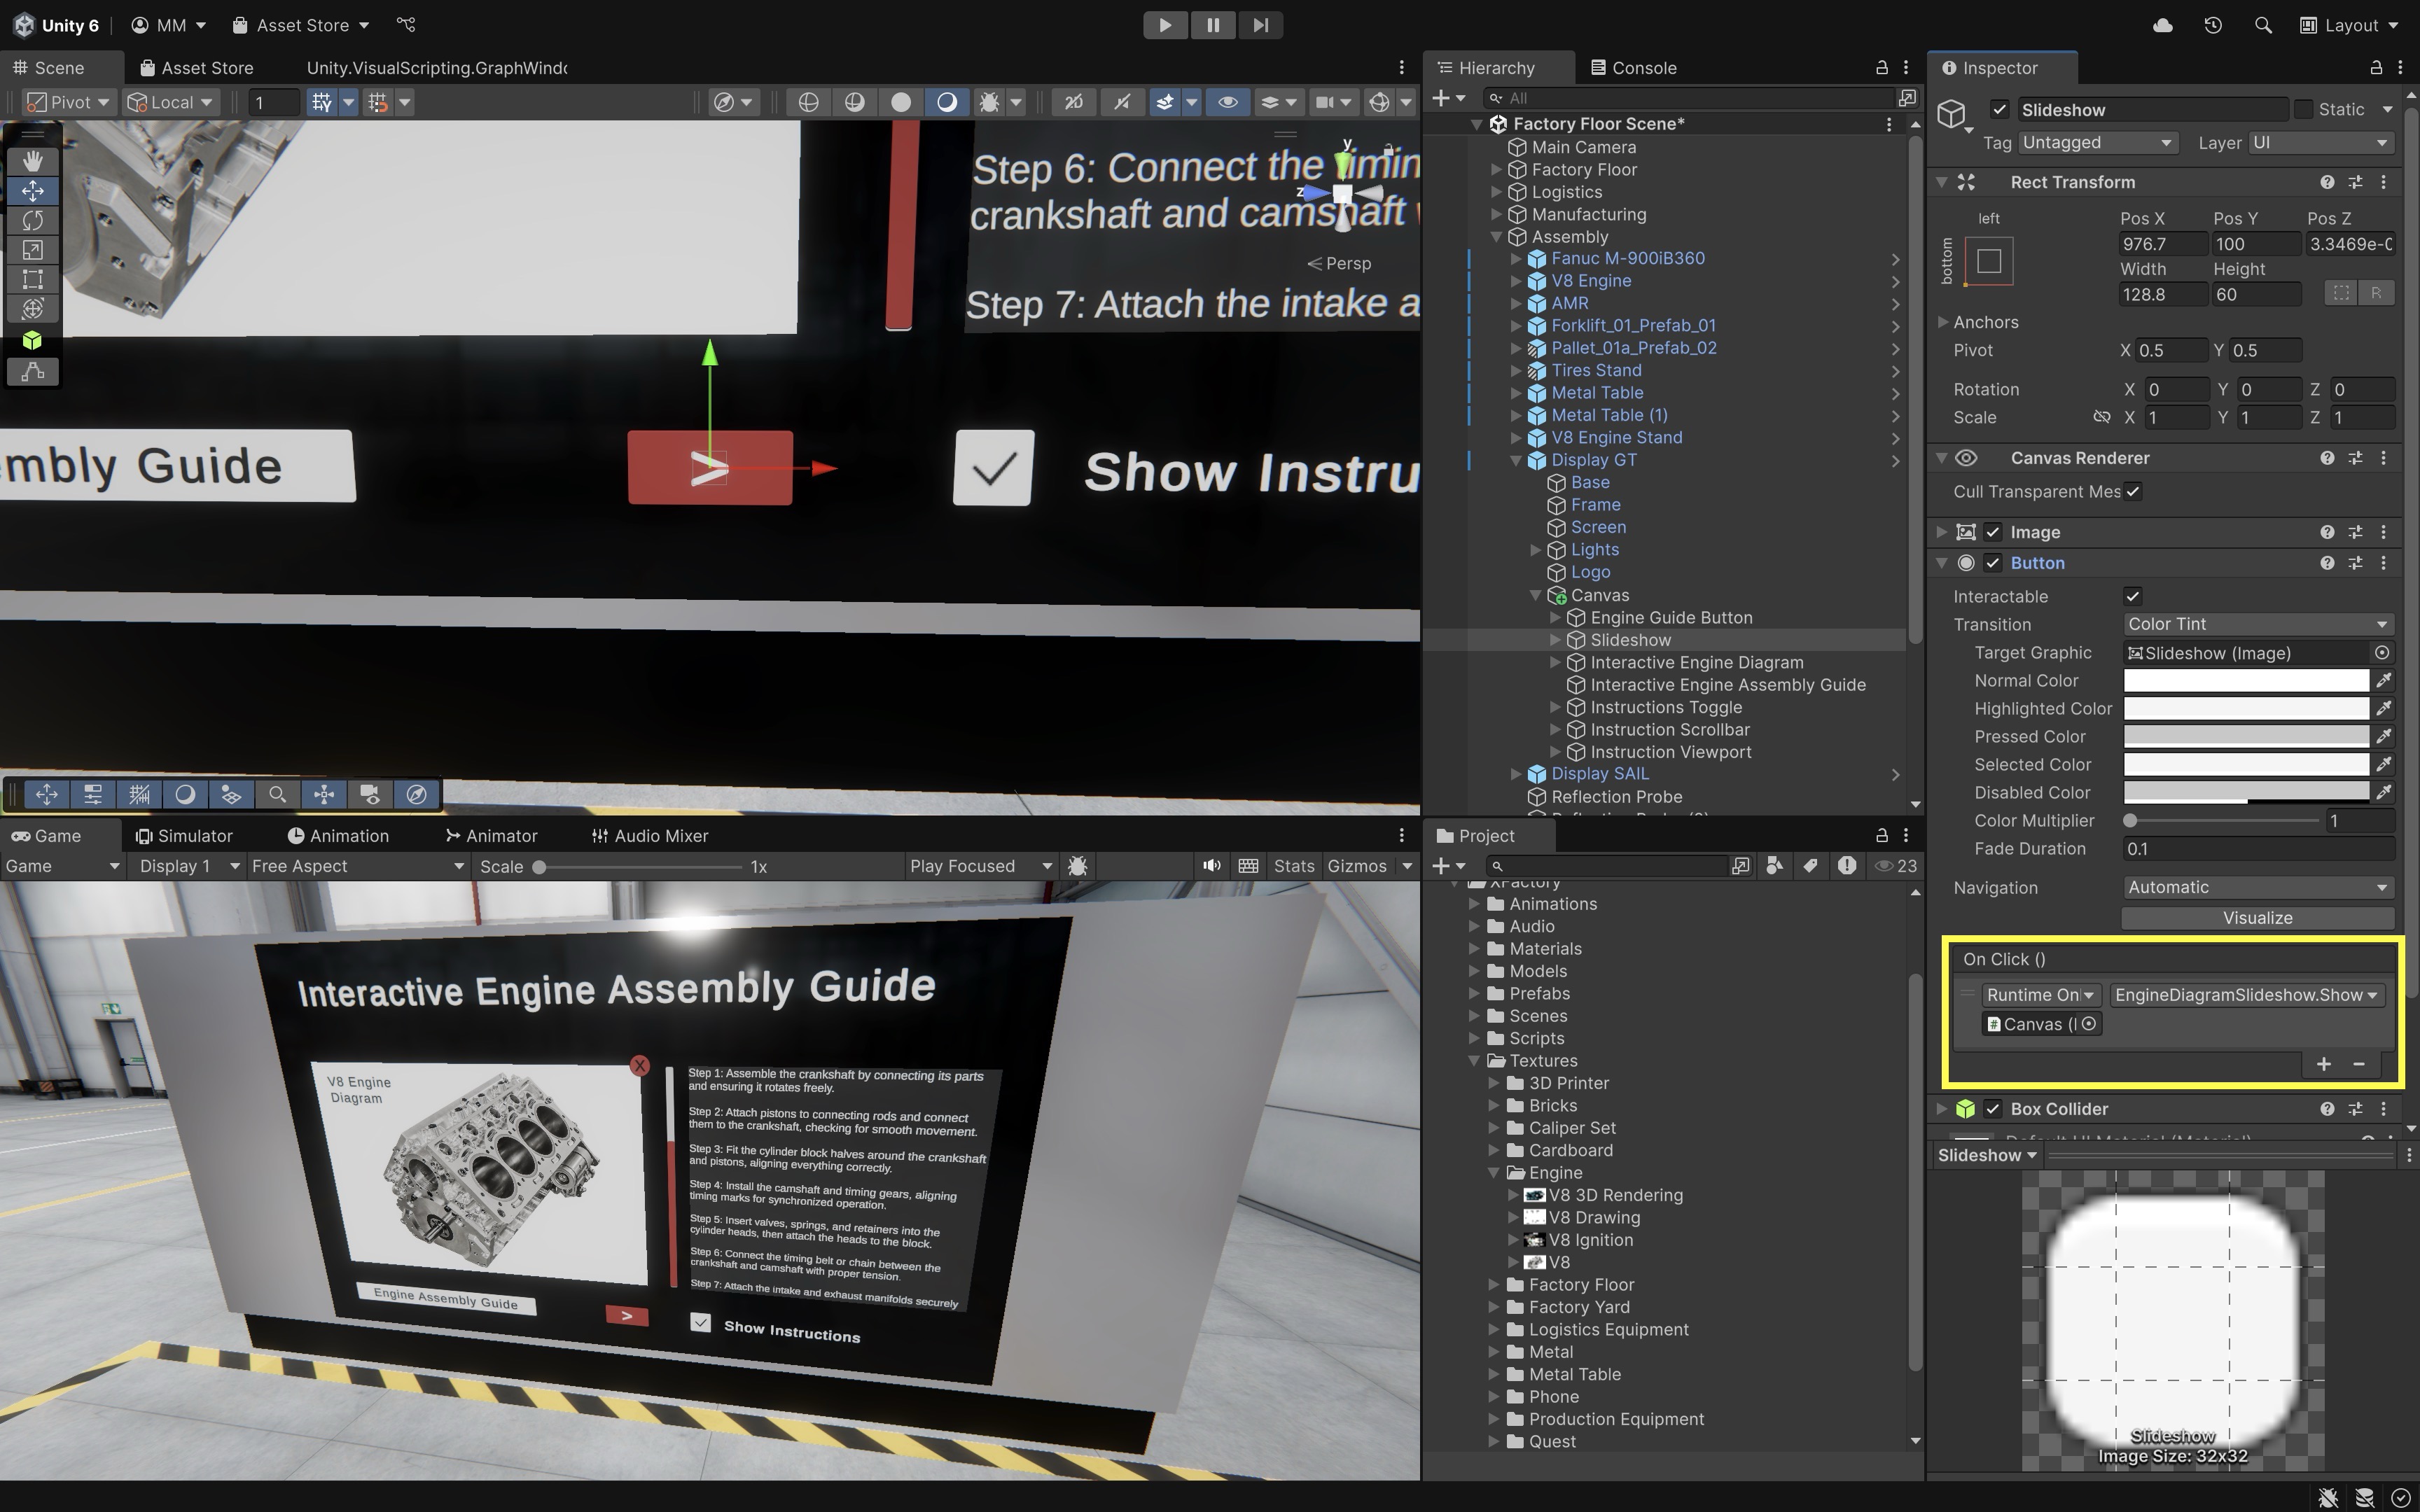
Task: Open the Undo History icon
Action: coord(2212,25)
